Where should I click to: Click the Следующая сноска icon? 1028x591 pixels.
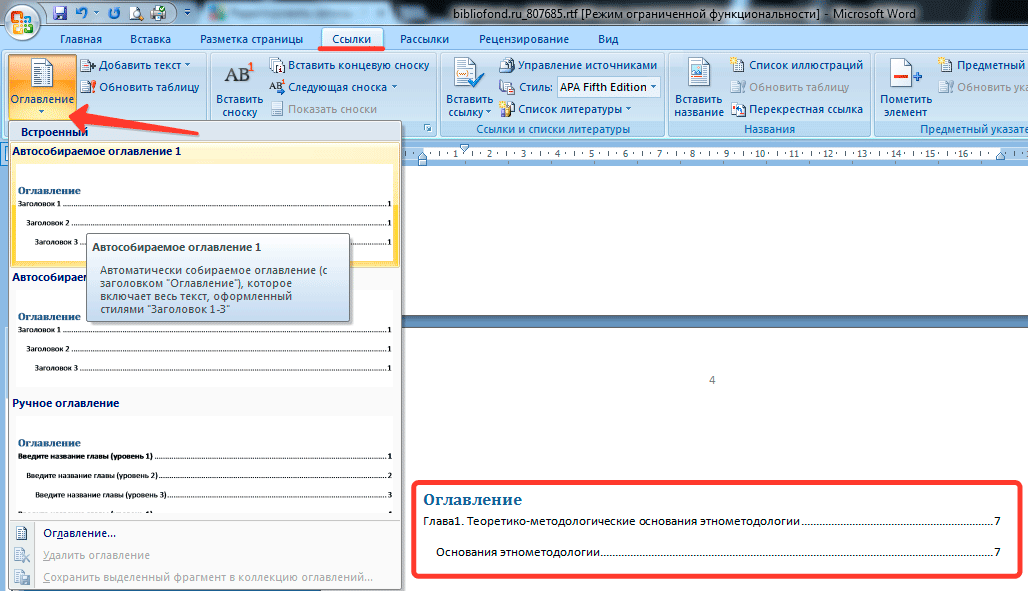277,87
